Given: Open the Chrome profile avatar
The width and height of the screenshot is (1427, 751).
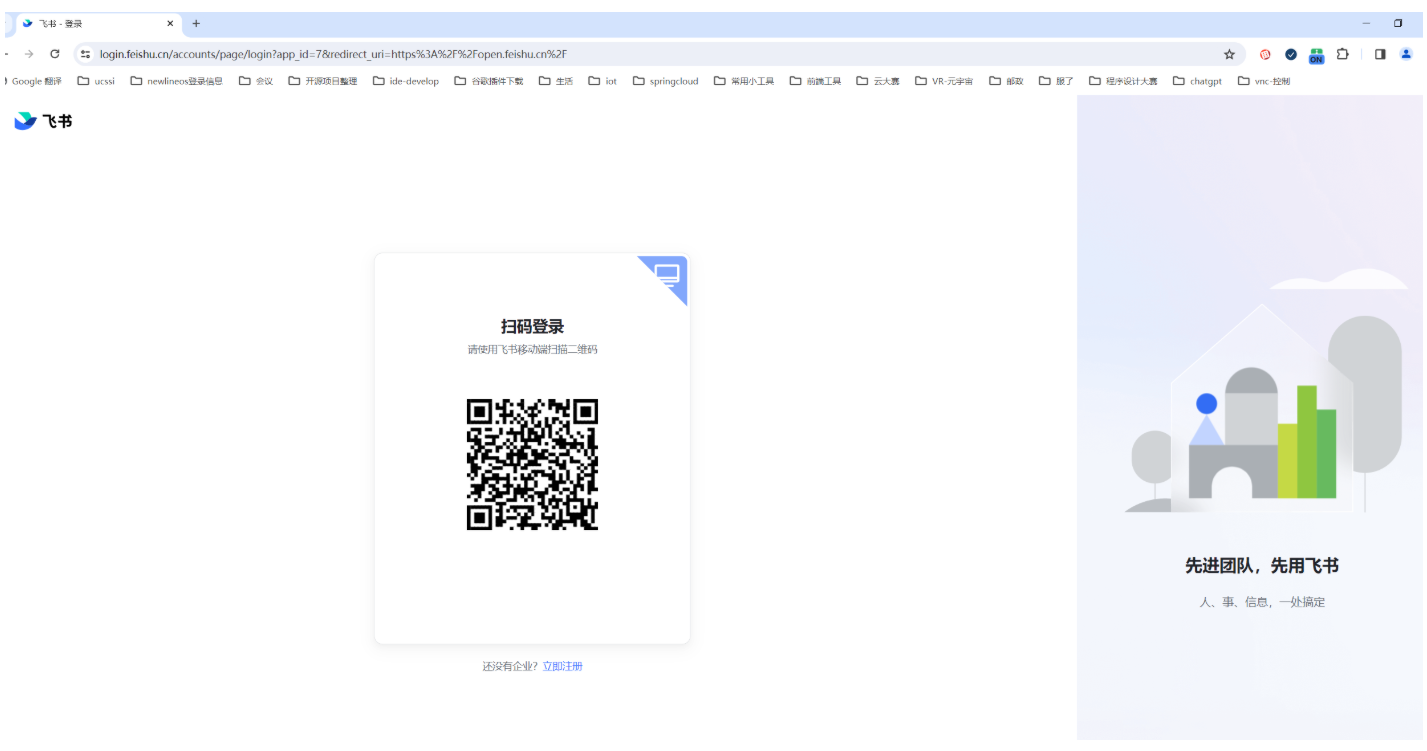Looking at the screenshot, I should pyautogui.click(x=1406, y=54).
